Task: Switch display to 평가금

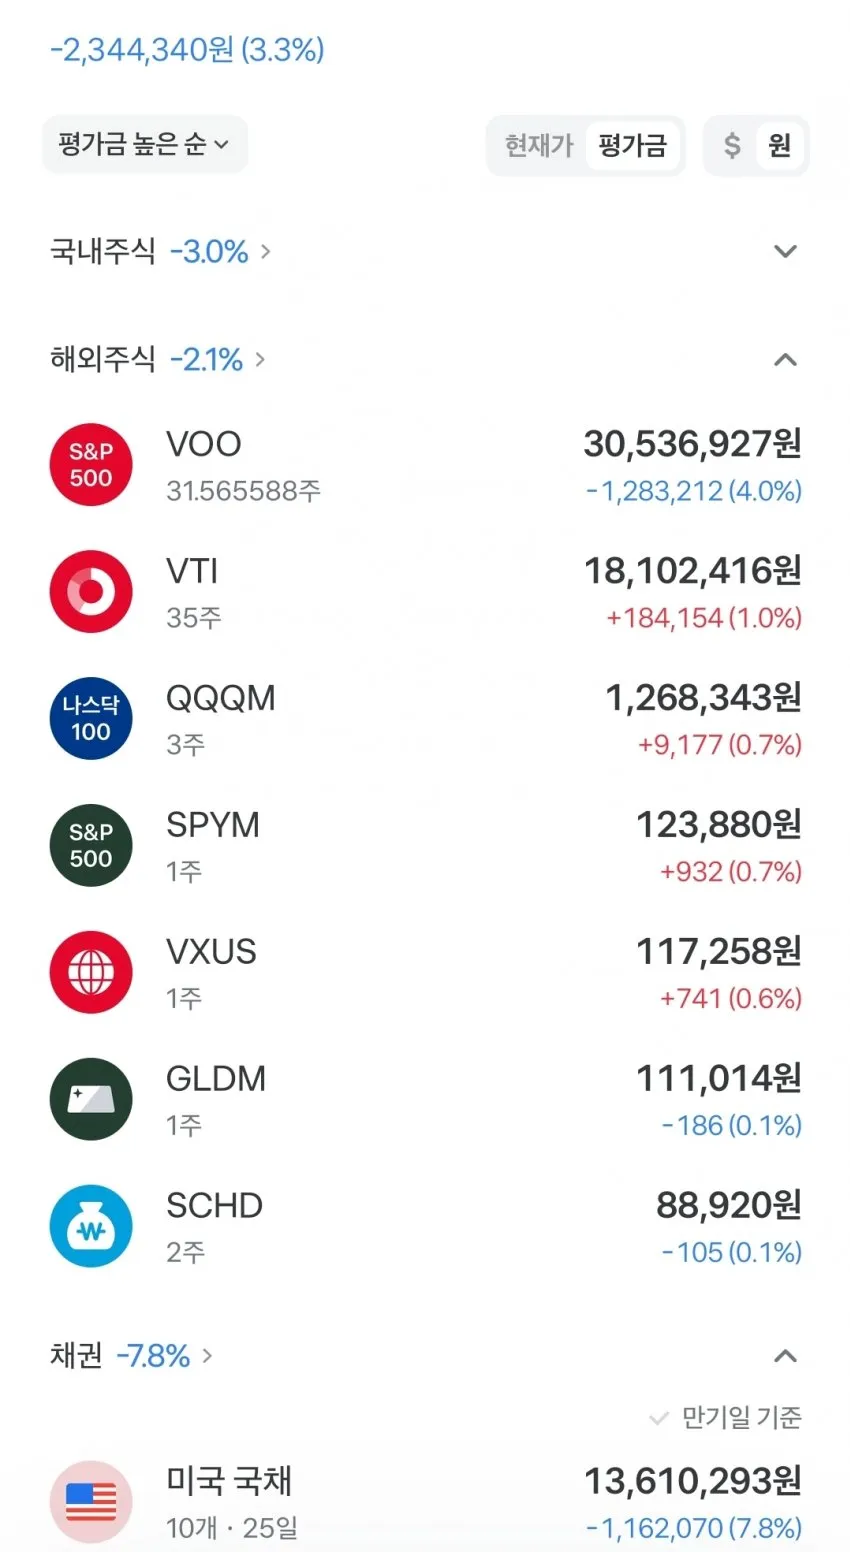Action: click(x=632, y=146)
